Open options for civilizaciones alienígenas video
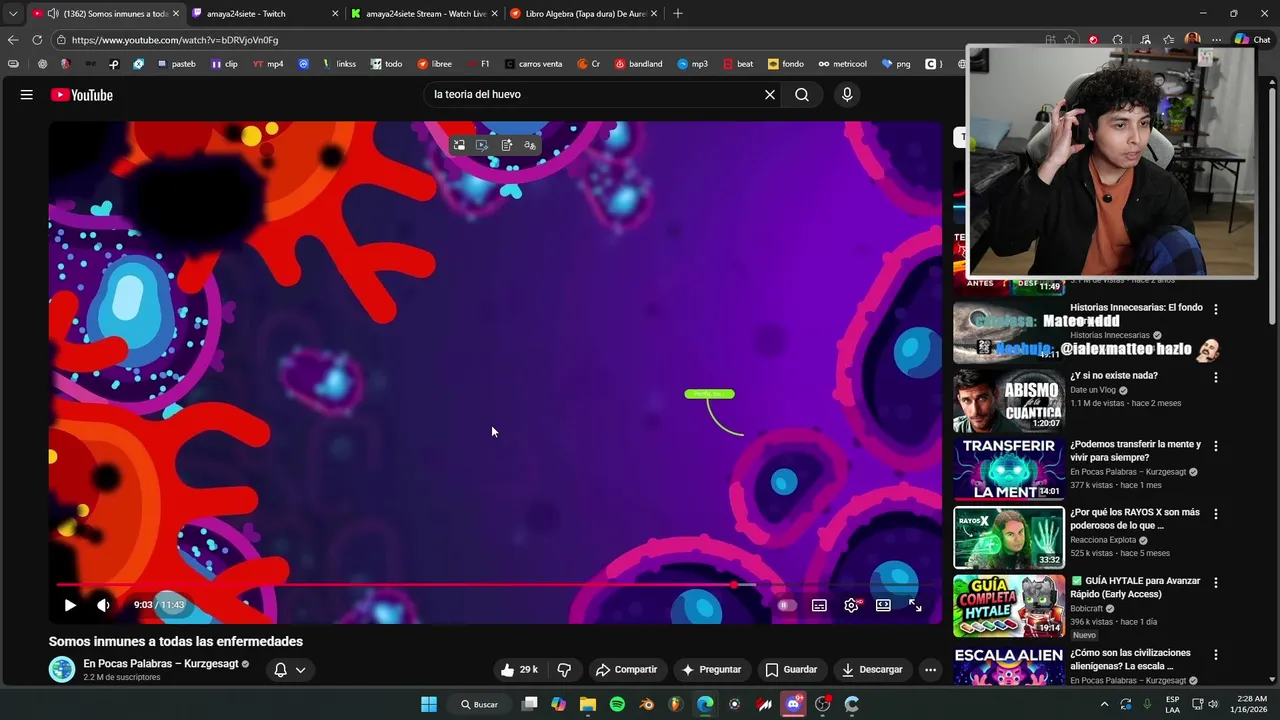 [1216, 655]
